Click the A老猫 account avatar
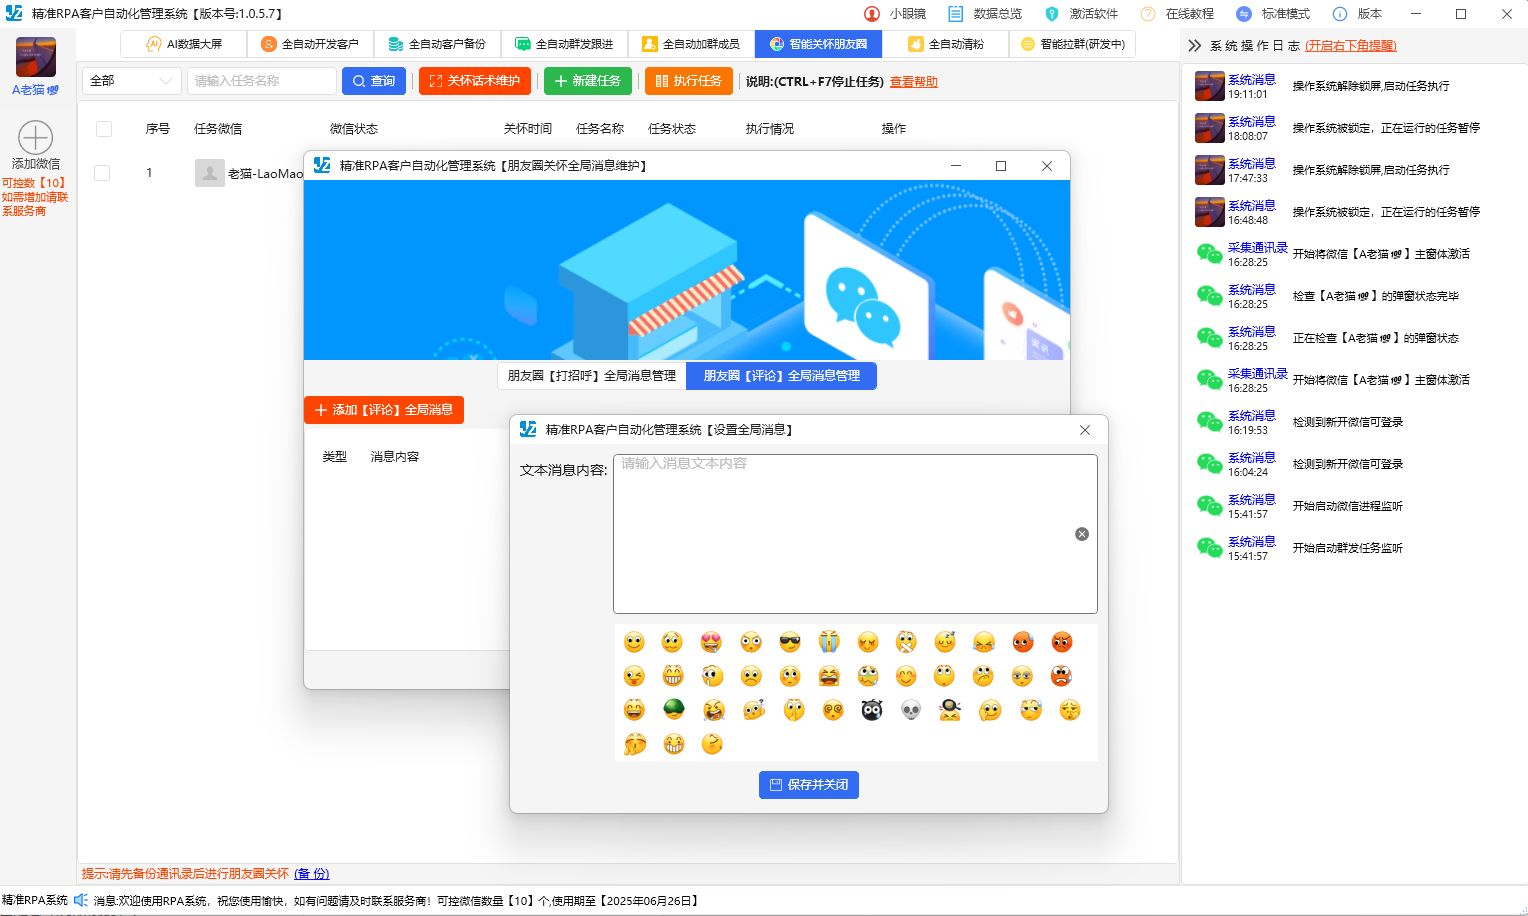Image resolution: width=1528 pixels, height=916 pixels. pos(36,58)
